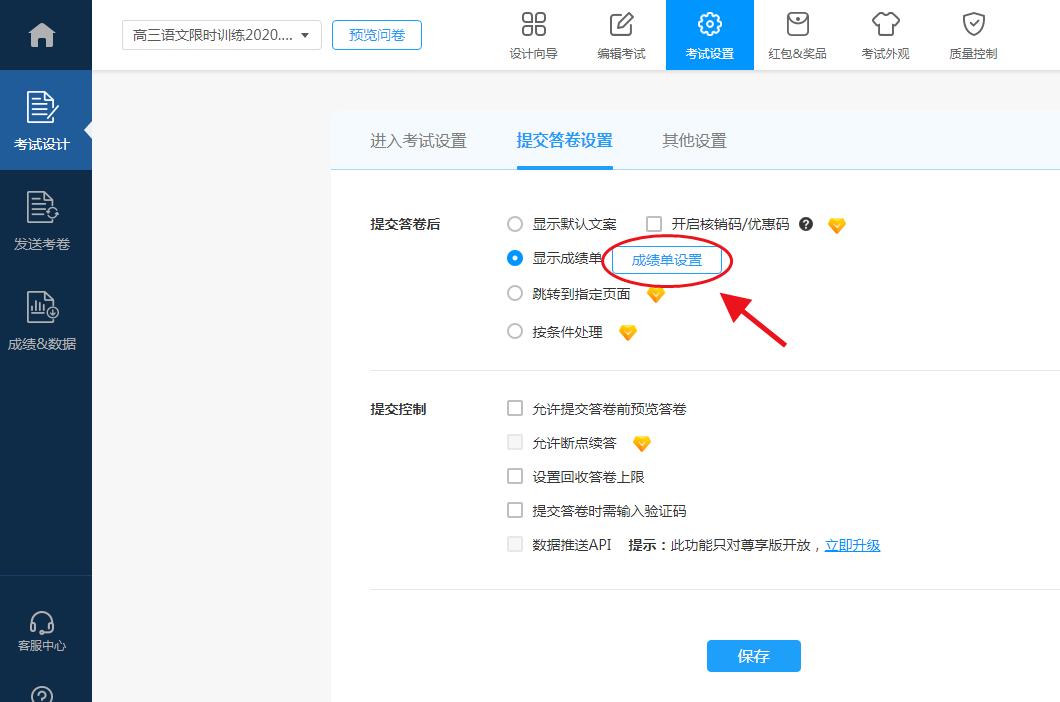
Task: Select the 质量控制 quality control icon
Action: point(971,35)
